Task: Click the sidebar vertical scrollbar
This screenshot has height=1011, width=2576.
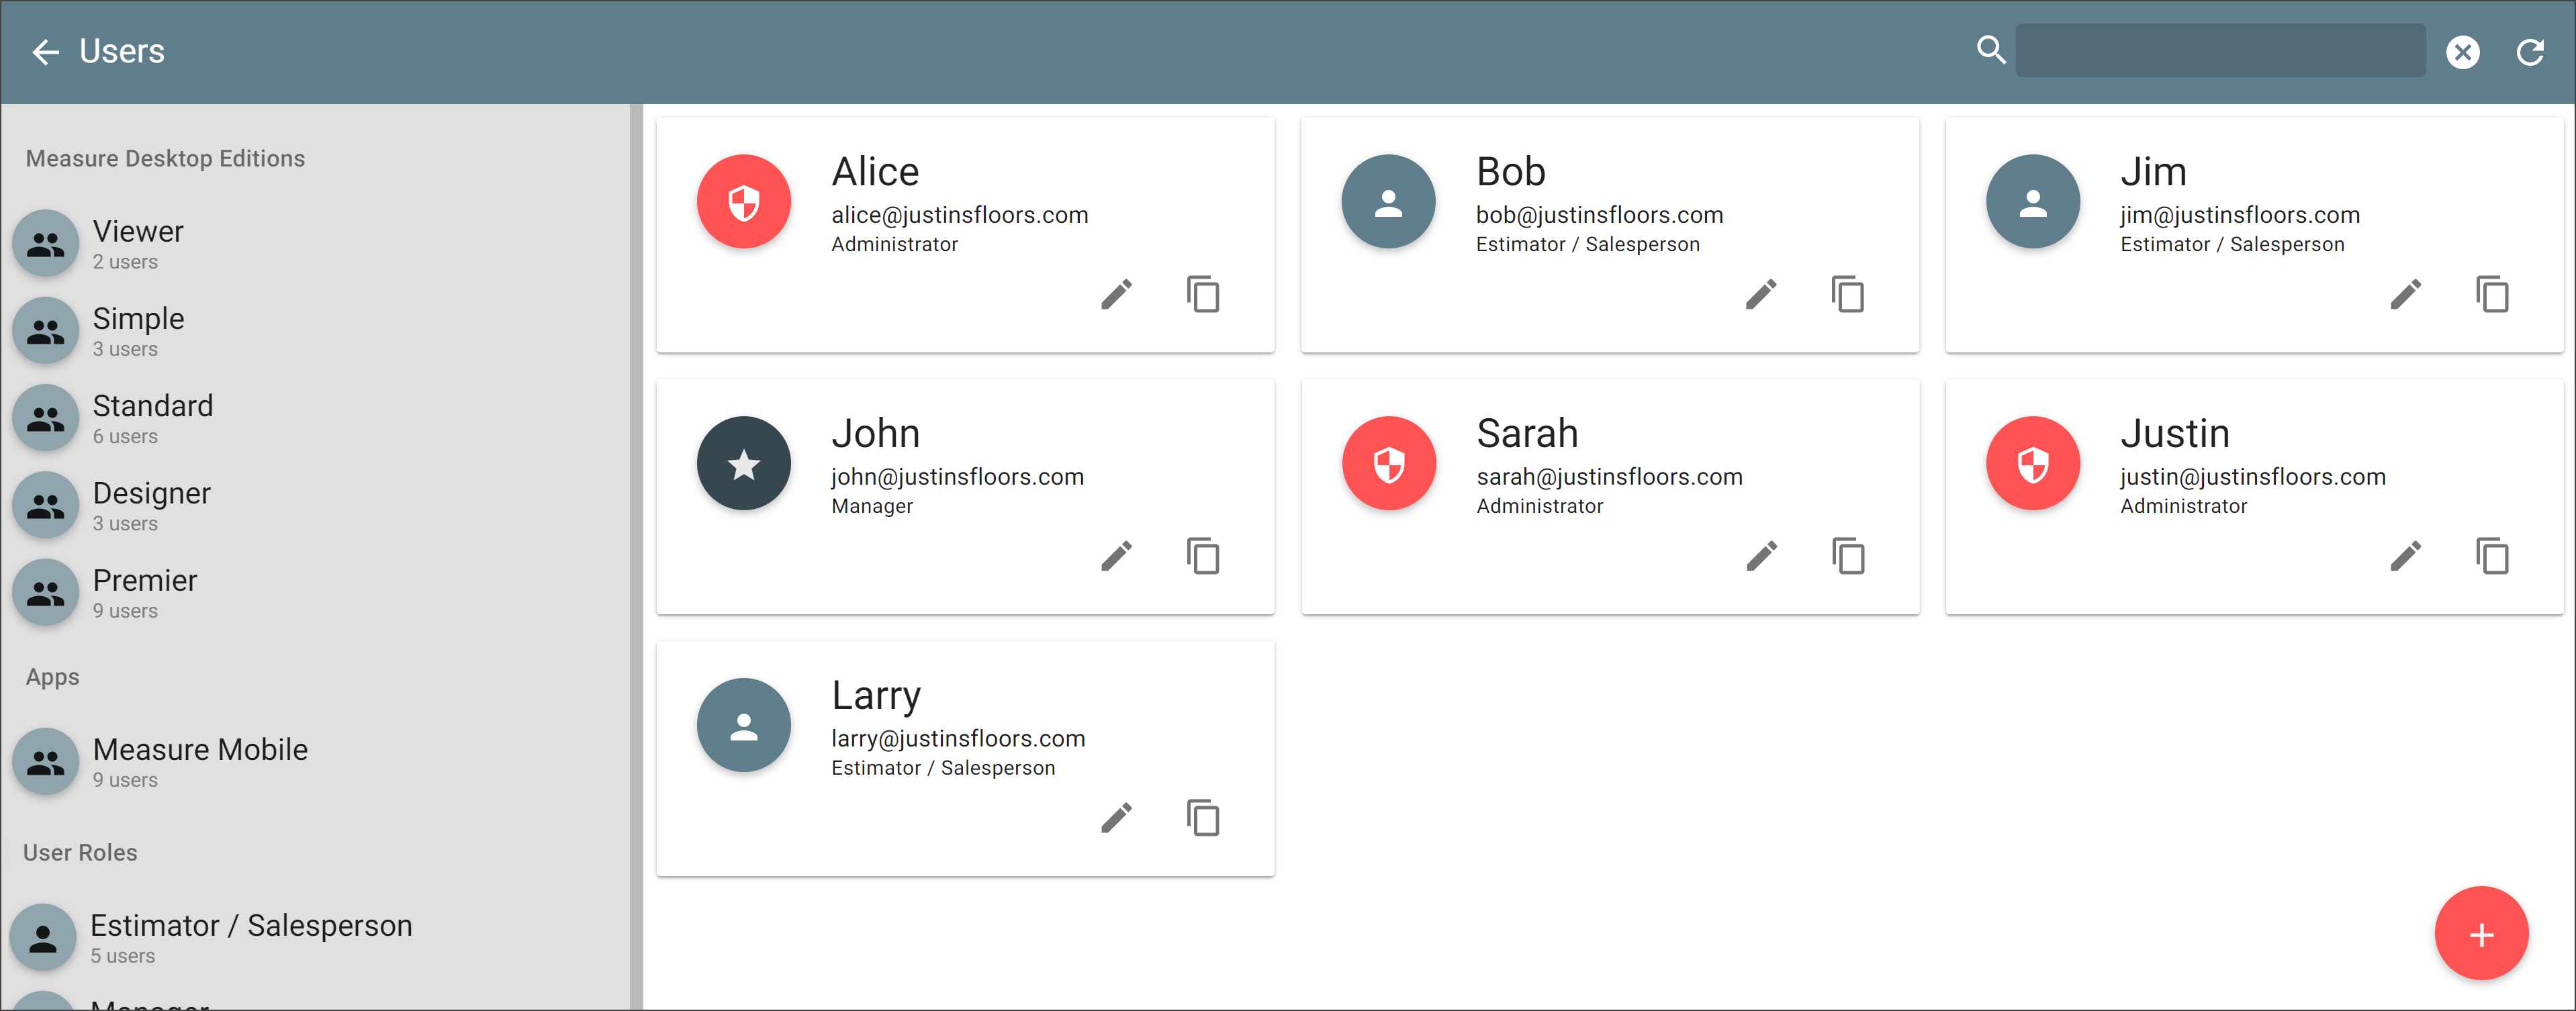Action: click(636, 556)
